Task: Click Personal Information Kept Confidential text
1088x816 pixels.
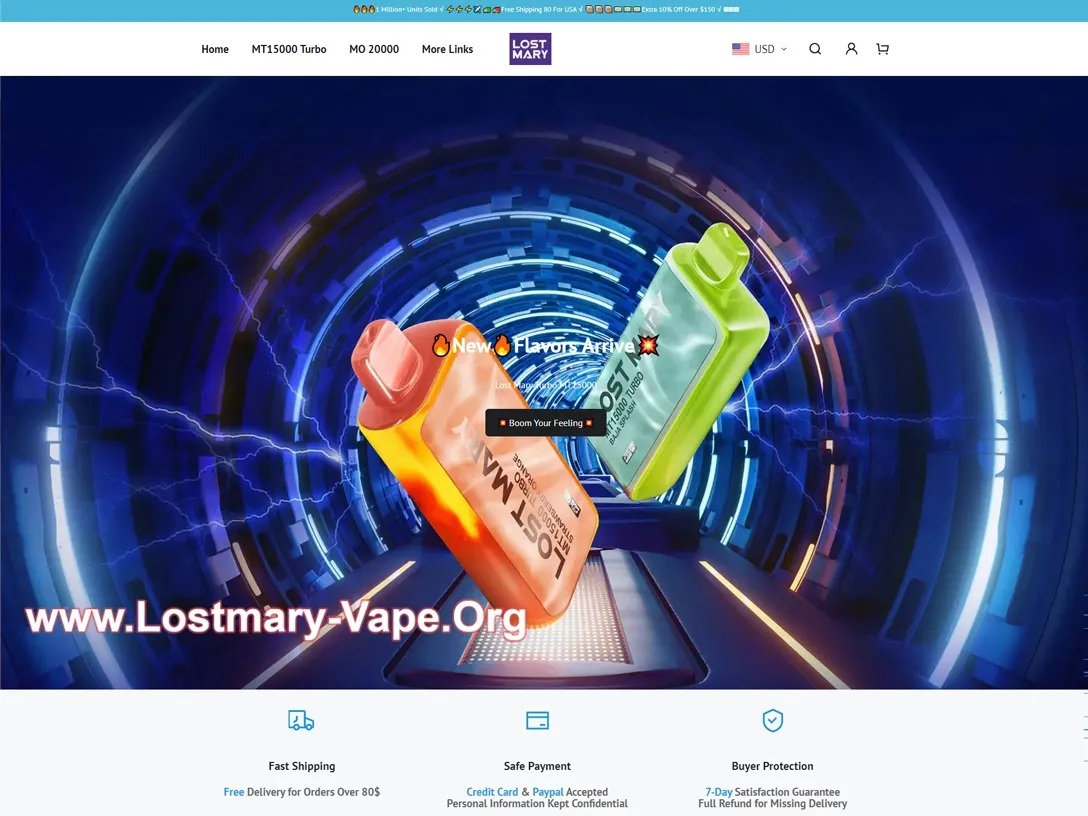Action: pyautogui.click(x=537, y=804)
